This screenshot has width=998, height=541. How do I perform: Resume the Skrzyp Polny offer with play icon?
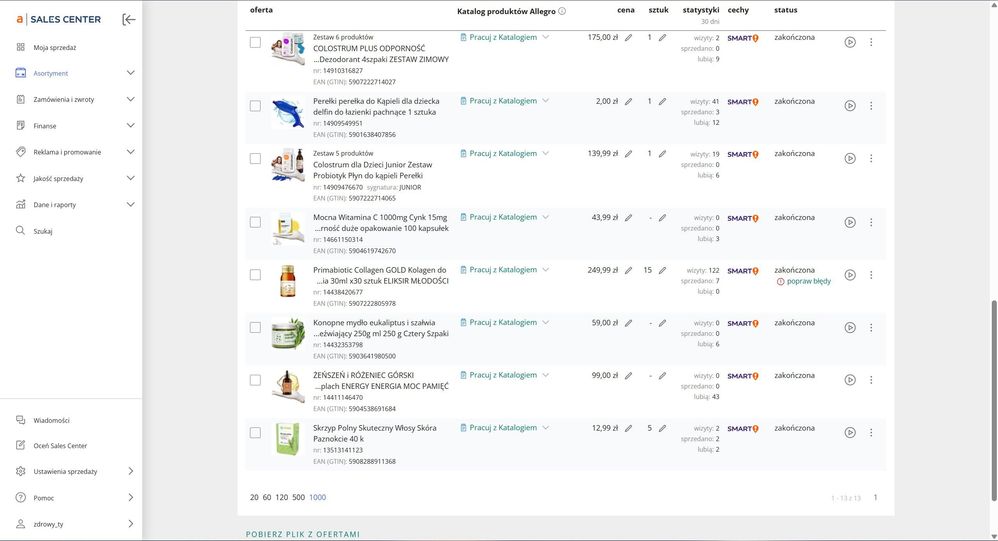850,432
